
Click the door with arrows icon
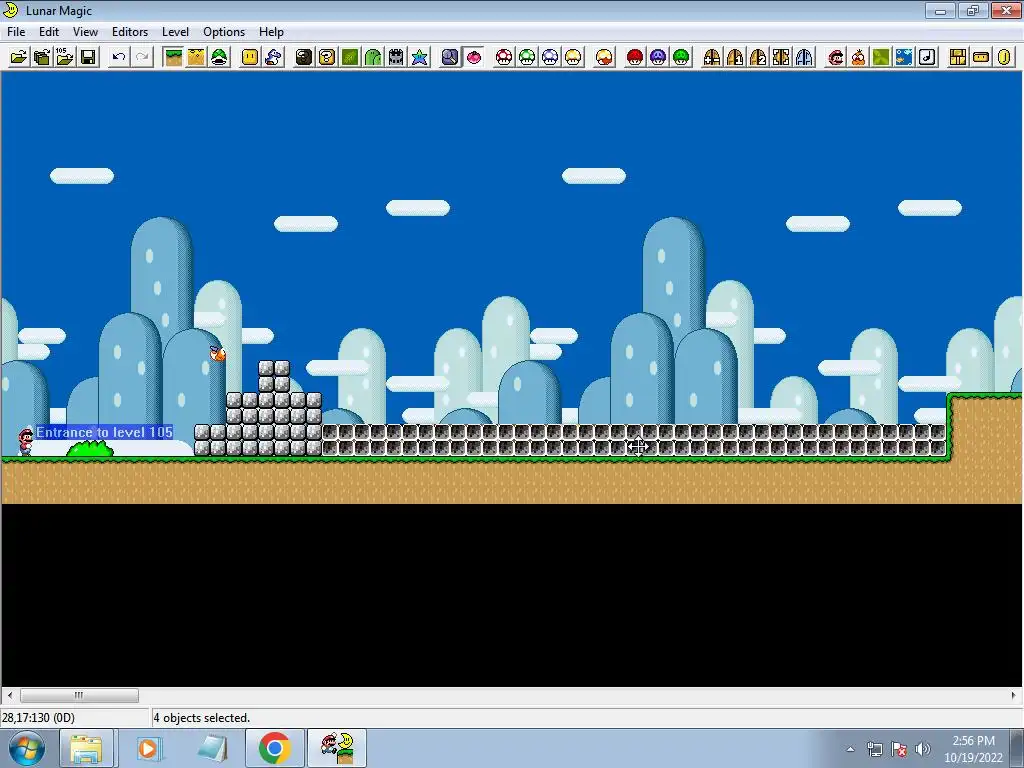pyautogui.click(x=781, y=57)
